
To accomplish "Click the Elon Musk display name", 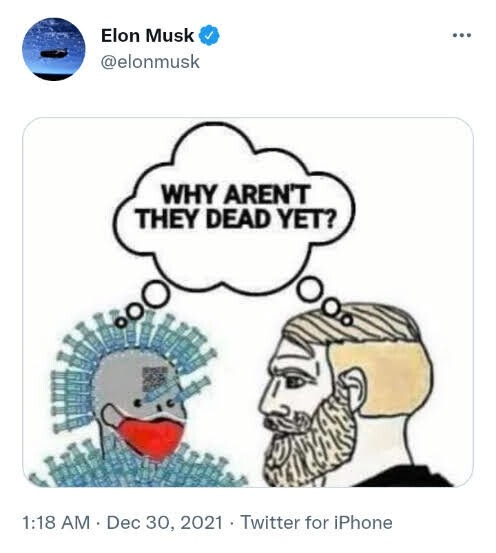I will tap(147, 36).
